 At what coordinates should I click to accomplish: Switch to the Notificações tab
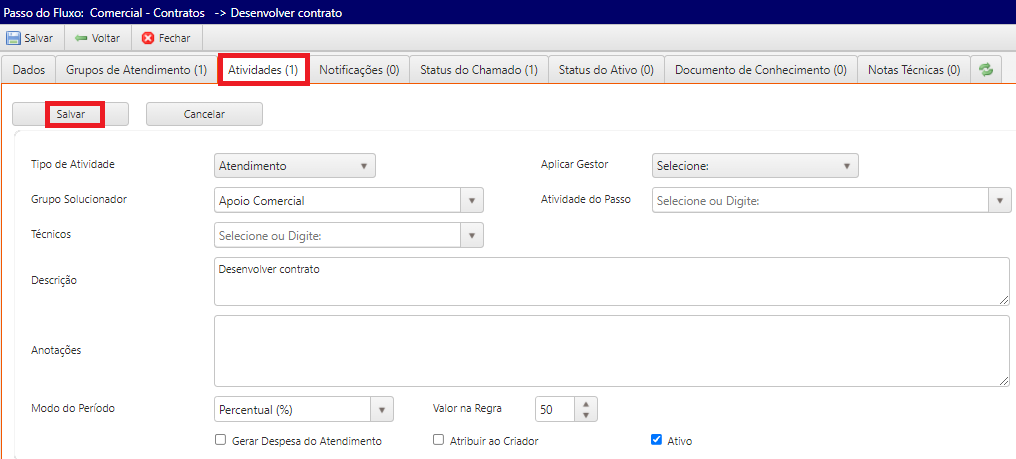coord(359,70)
